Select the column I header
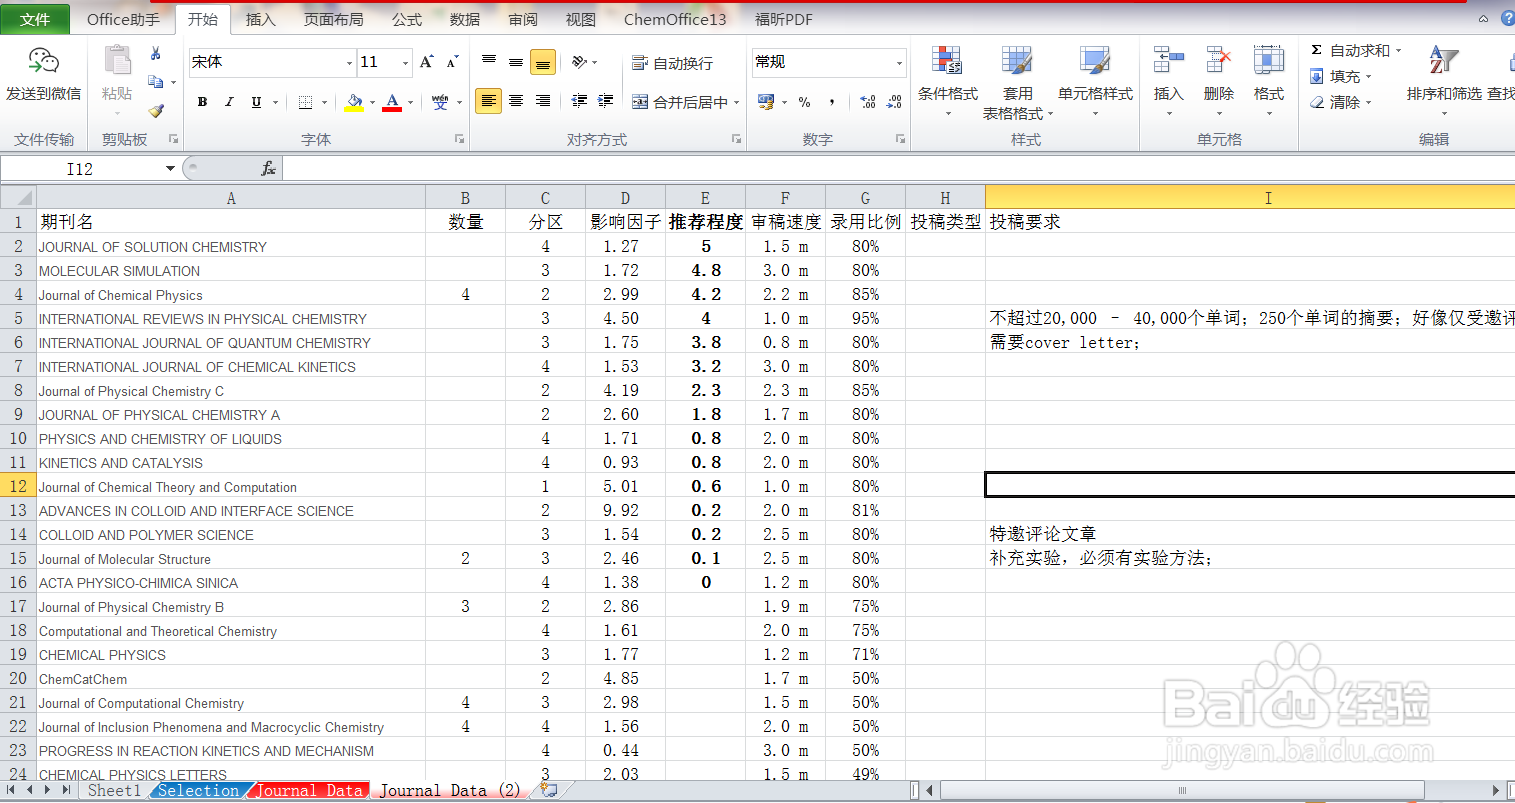This screenshot has width=1515, height=803. 1250,197
